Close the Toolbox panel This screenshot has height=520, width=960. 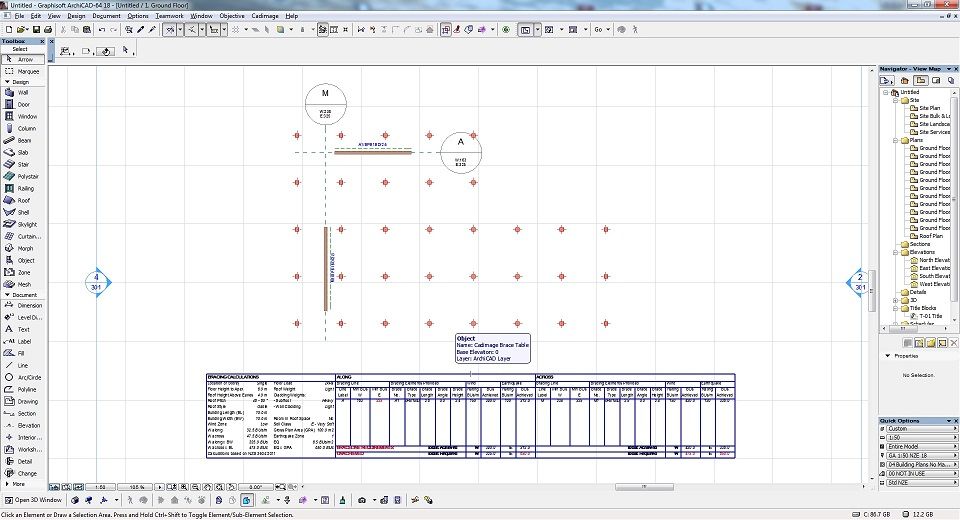[x=42, y=42]
